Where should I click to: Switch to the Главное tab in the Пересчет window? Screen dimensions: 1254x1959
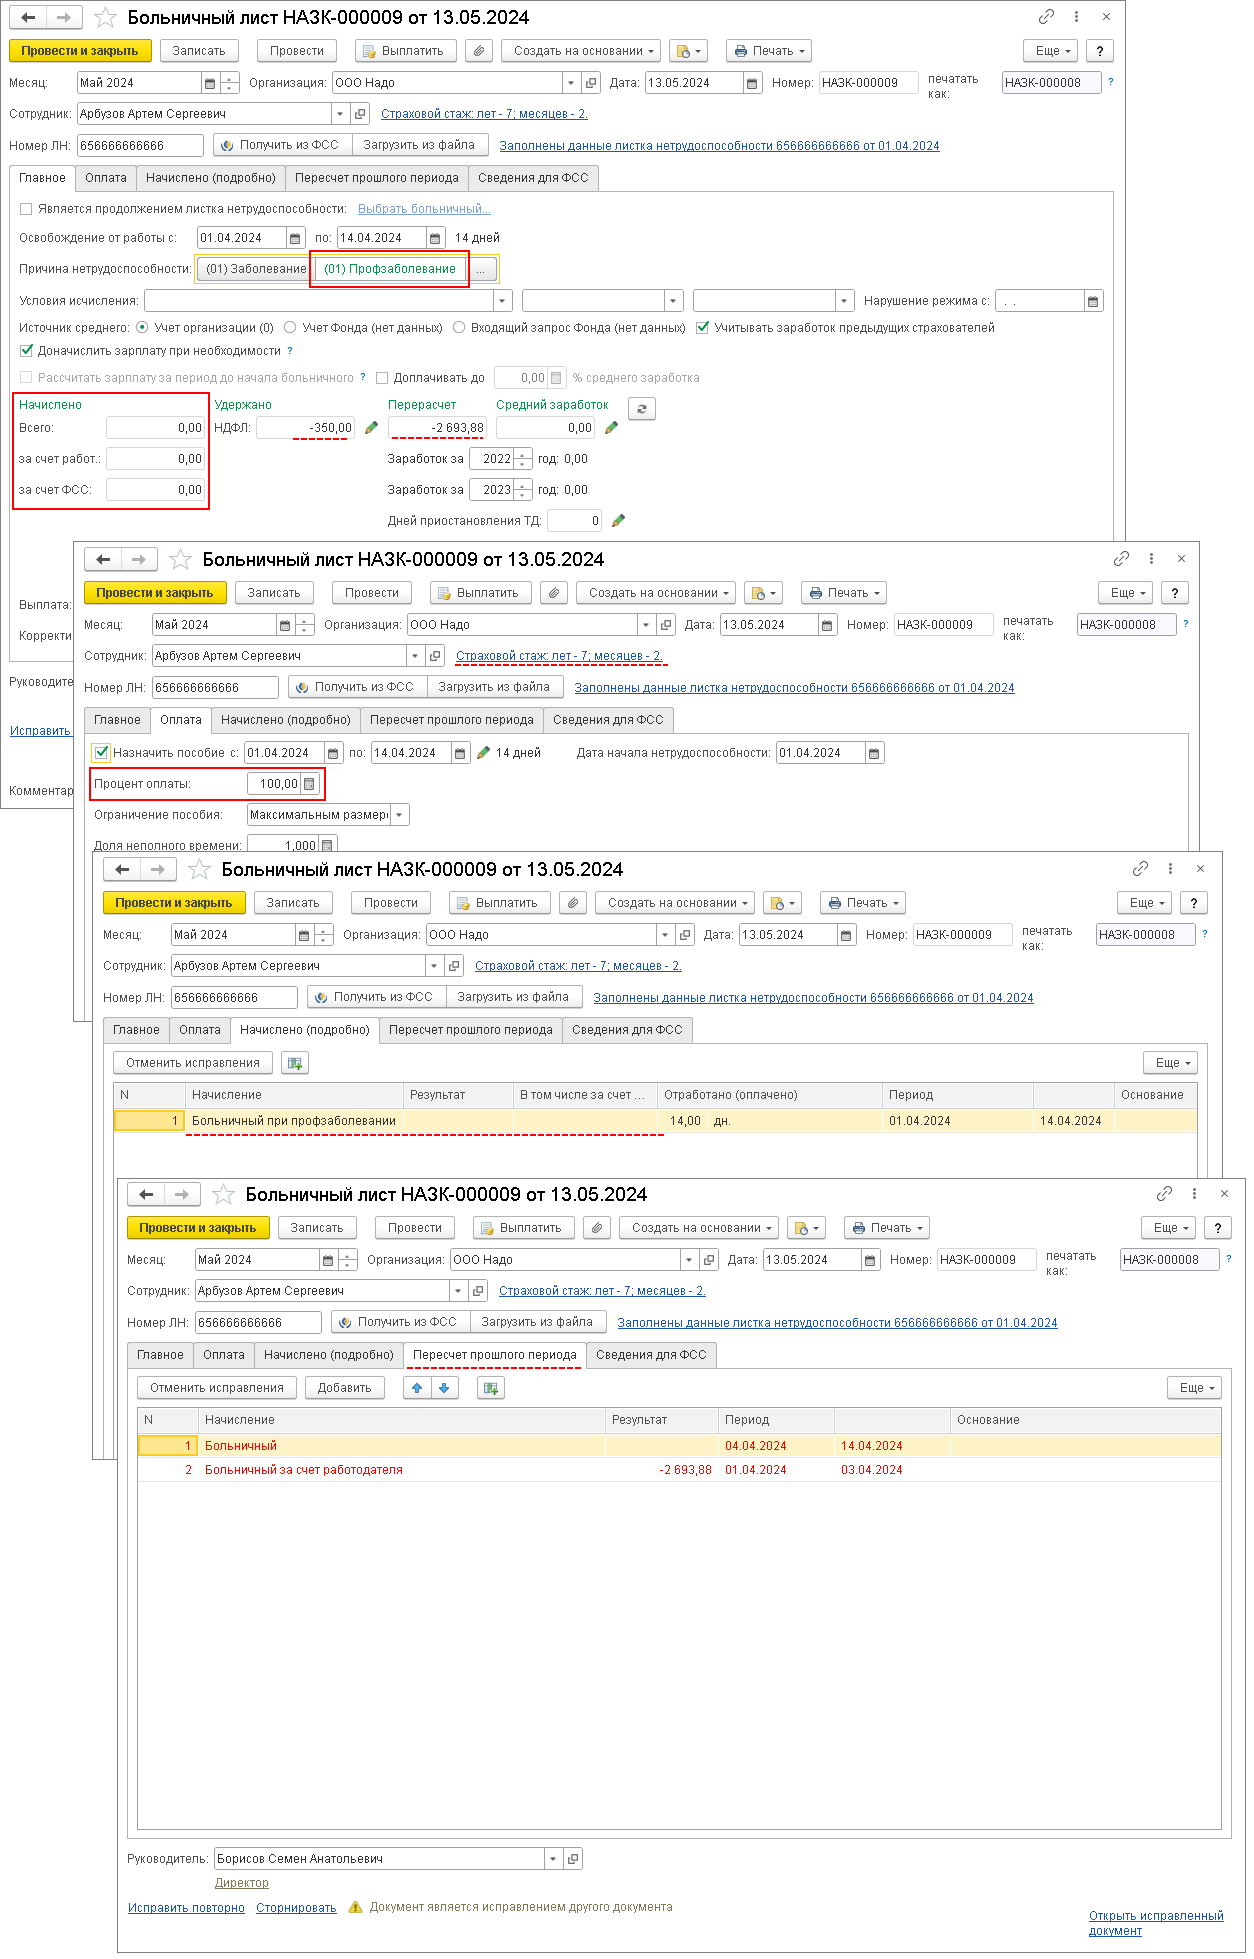tap(161, 1355)
